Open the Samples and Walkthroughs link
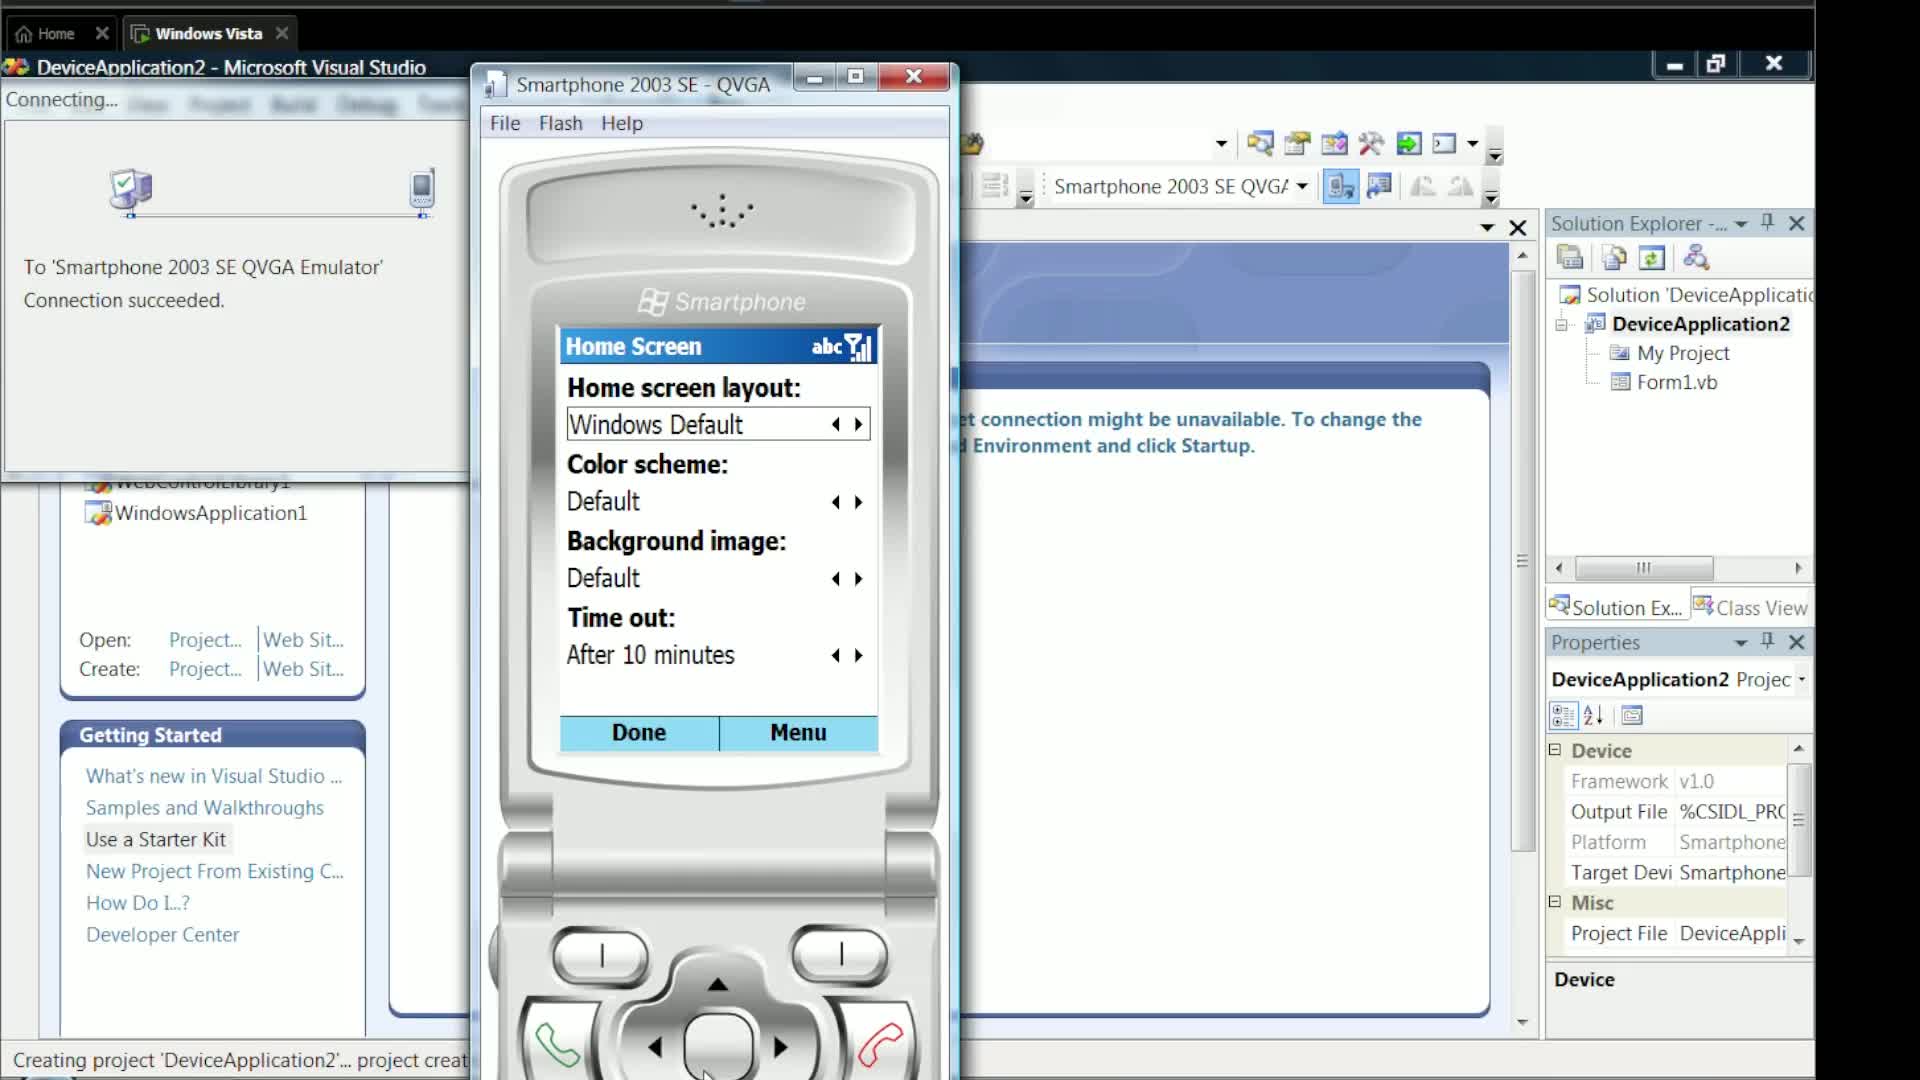The width and height of the screenshot is (1920, 1080). 205,808
